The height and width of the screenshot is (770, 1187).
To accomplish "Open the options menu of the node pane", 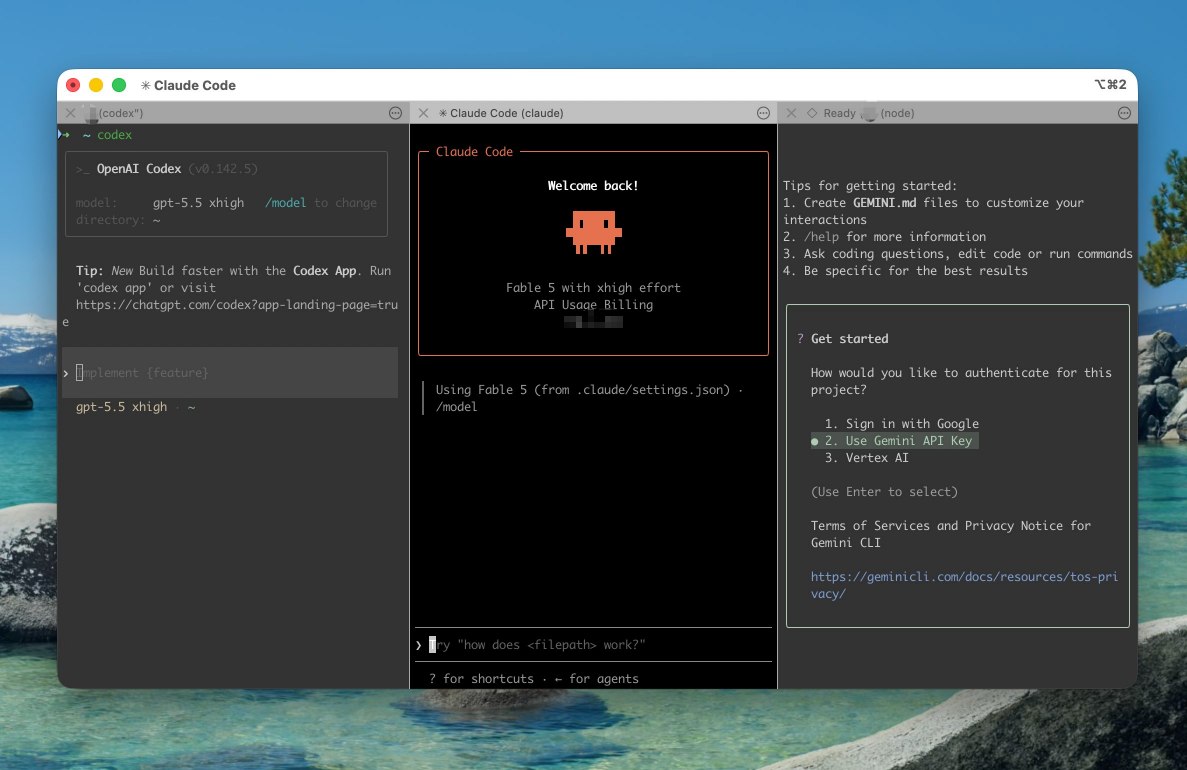I will pos(1124,113).
